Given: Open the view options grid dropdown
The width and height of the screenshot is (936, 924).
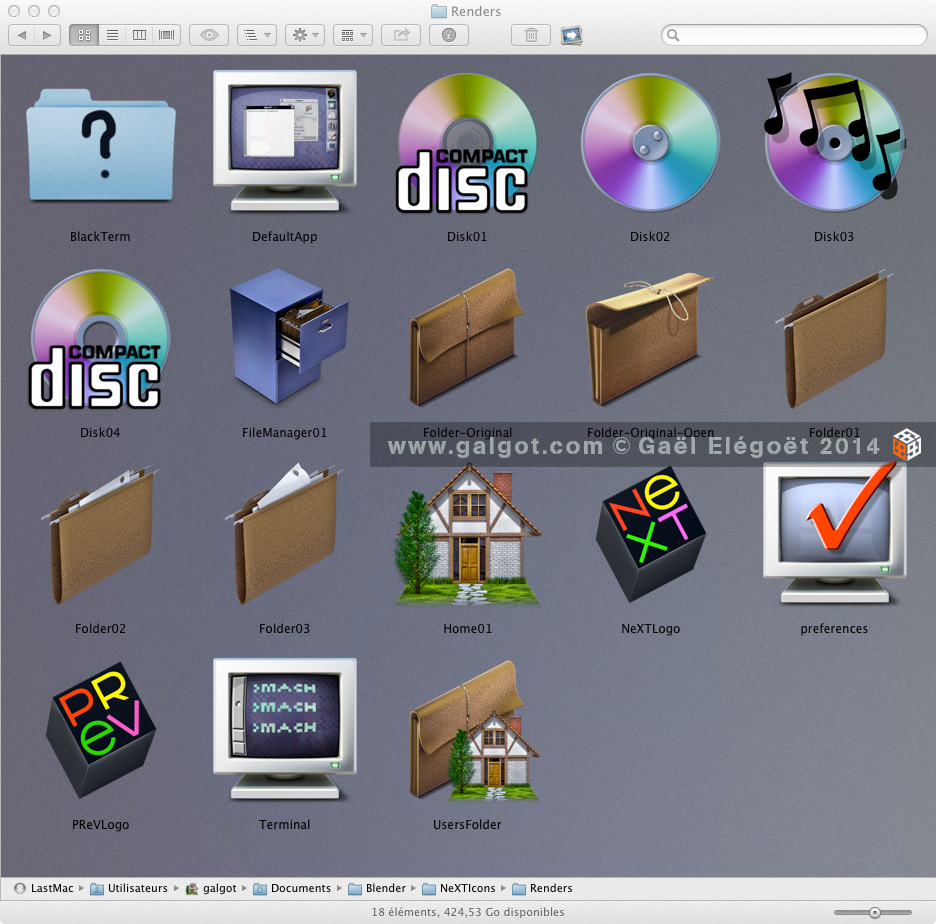Looking at the screenshot, I should click(x=352, y=35).
